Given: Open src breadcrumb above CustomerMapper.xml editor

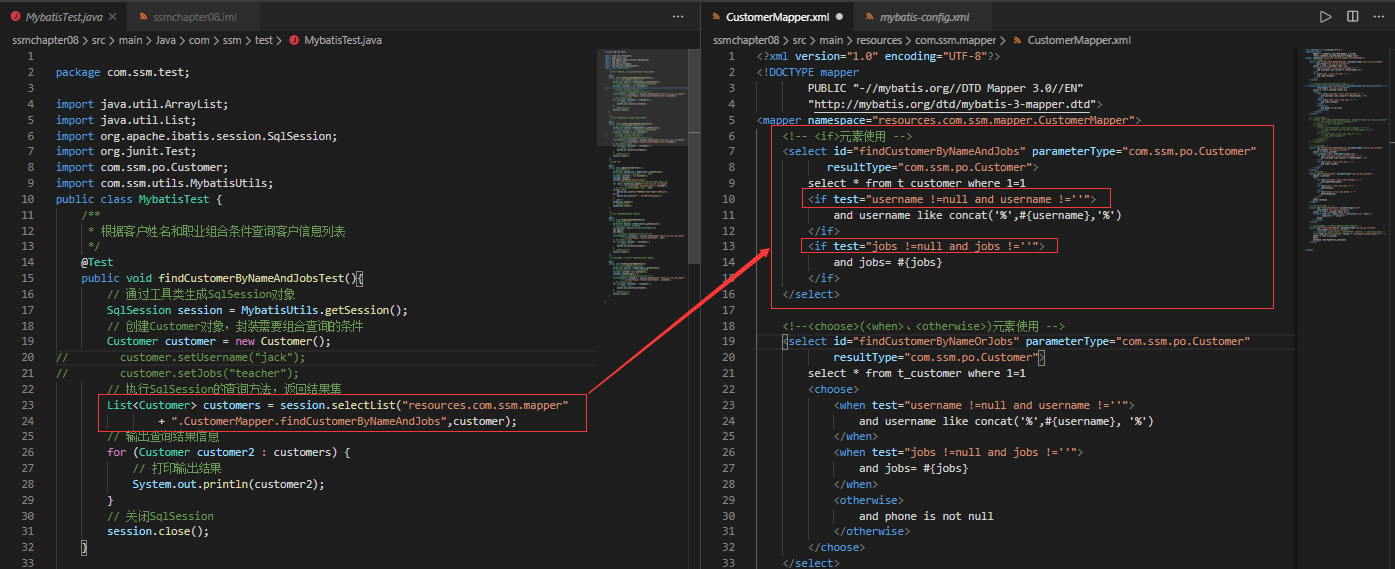Looking at the screenshot, I should click(x=802, y=40).
